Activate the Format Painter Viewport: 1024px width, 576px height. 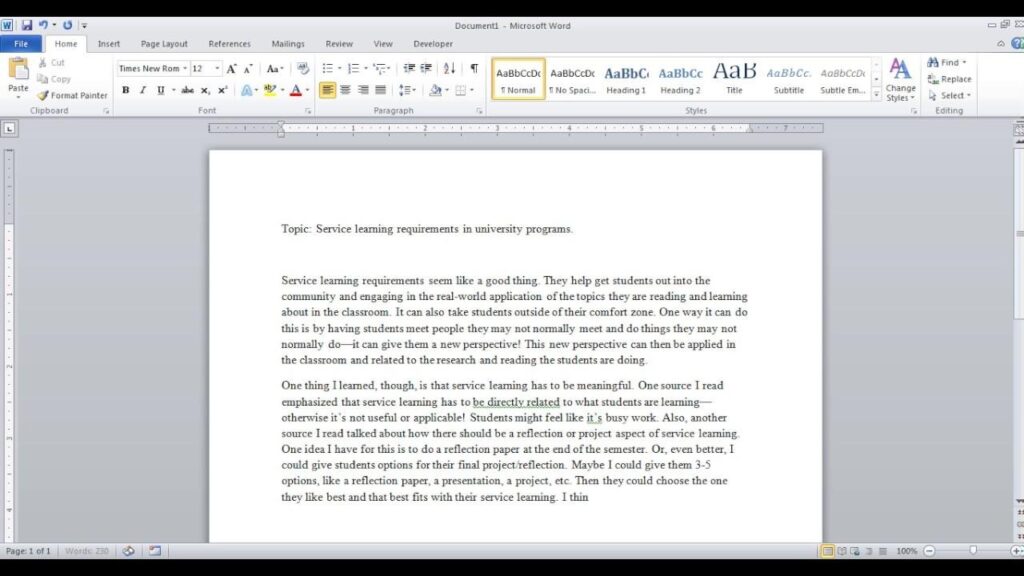[x=72, y=95]
